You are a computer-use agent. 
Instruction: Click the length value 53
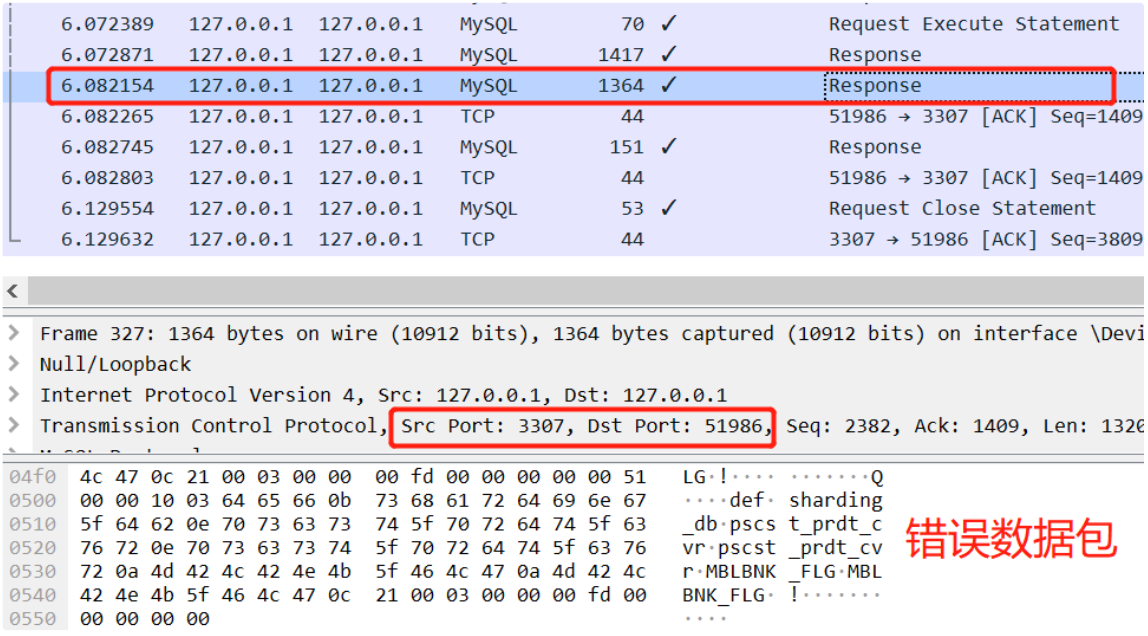coord(633,209)
